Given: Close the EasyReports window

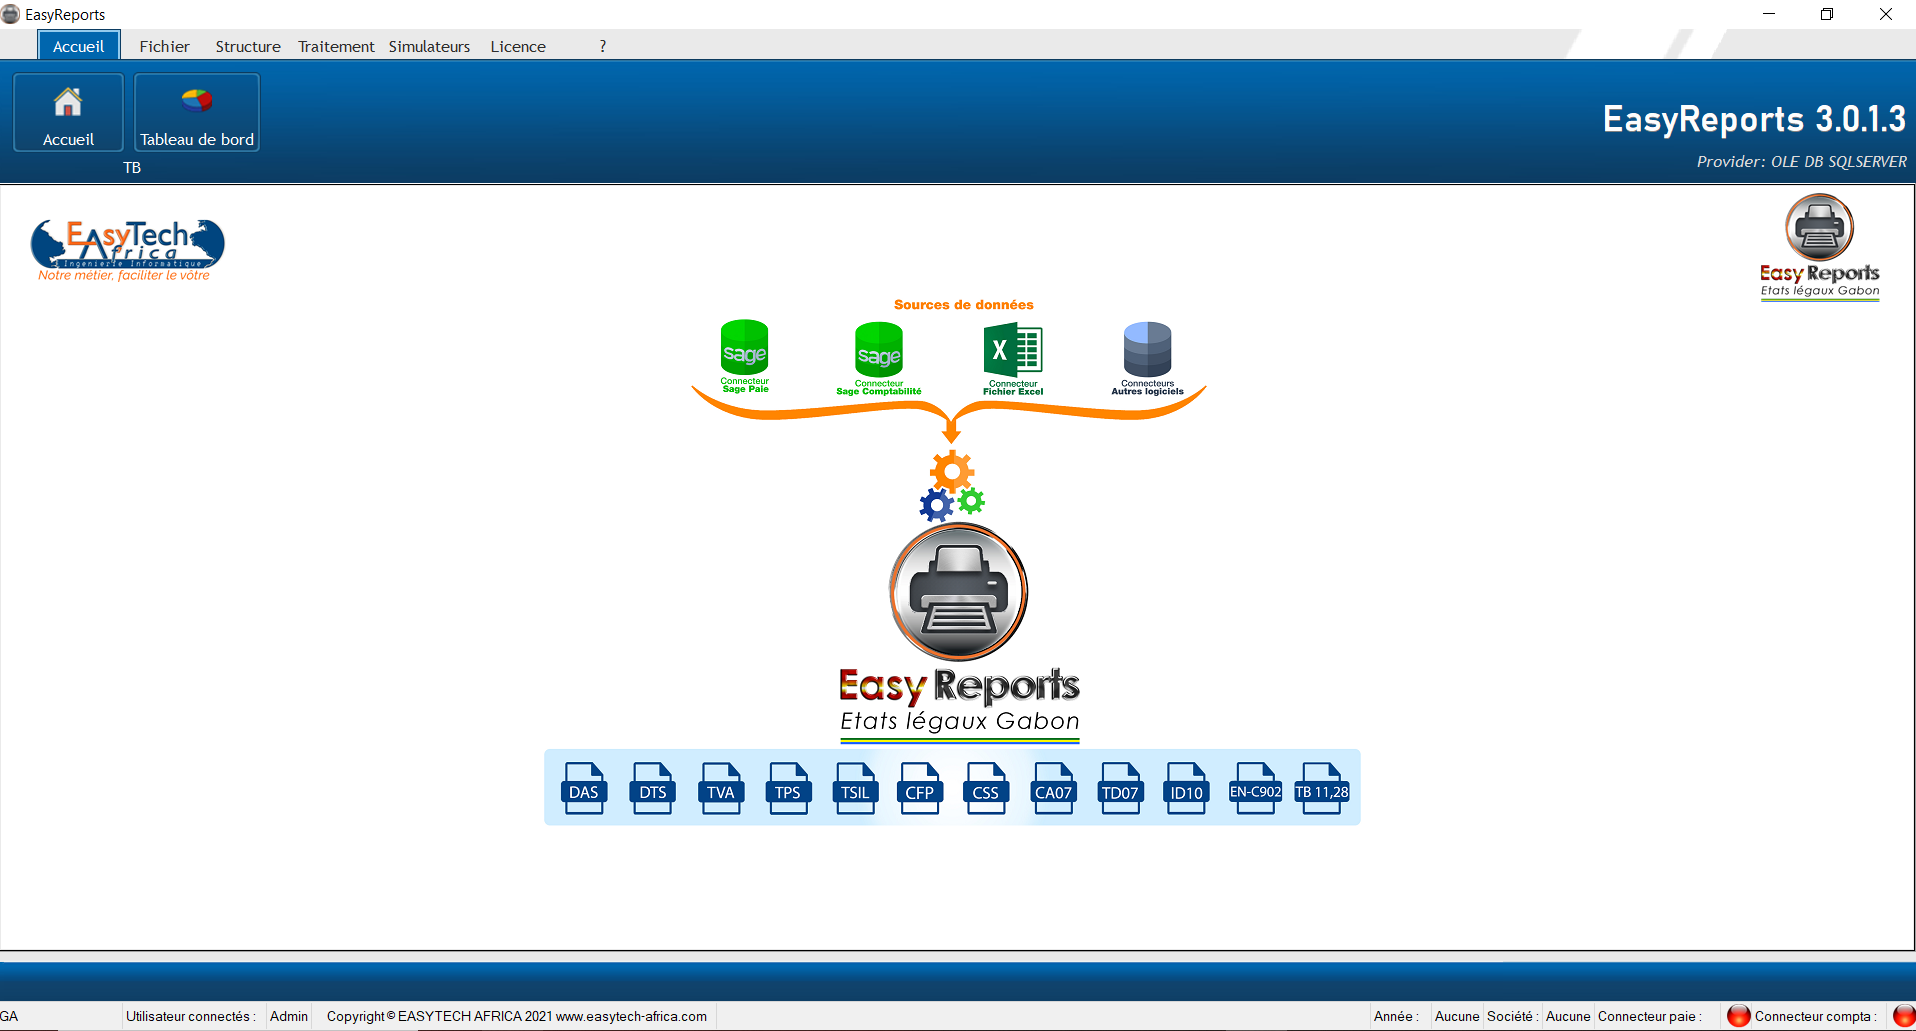Looking at the screenshot, I should (1886, 14).
